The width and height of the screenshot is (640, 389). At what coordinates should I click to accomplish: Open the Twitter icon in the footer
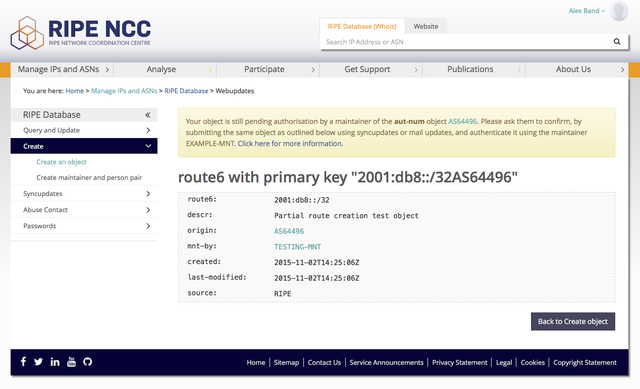[x=38, y=362]
